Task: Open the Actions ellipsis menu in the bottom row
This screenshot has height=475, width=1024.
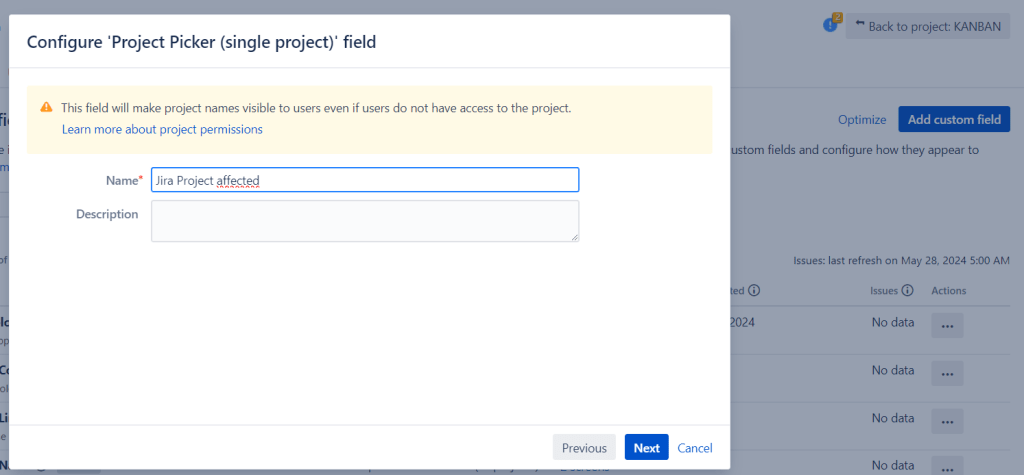Action: [947, 466]
